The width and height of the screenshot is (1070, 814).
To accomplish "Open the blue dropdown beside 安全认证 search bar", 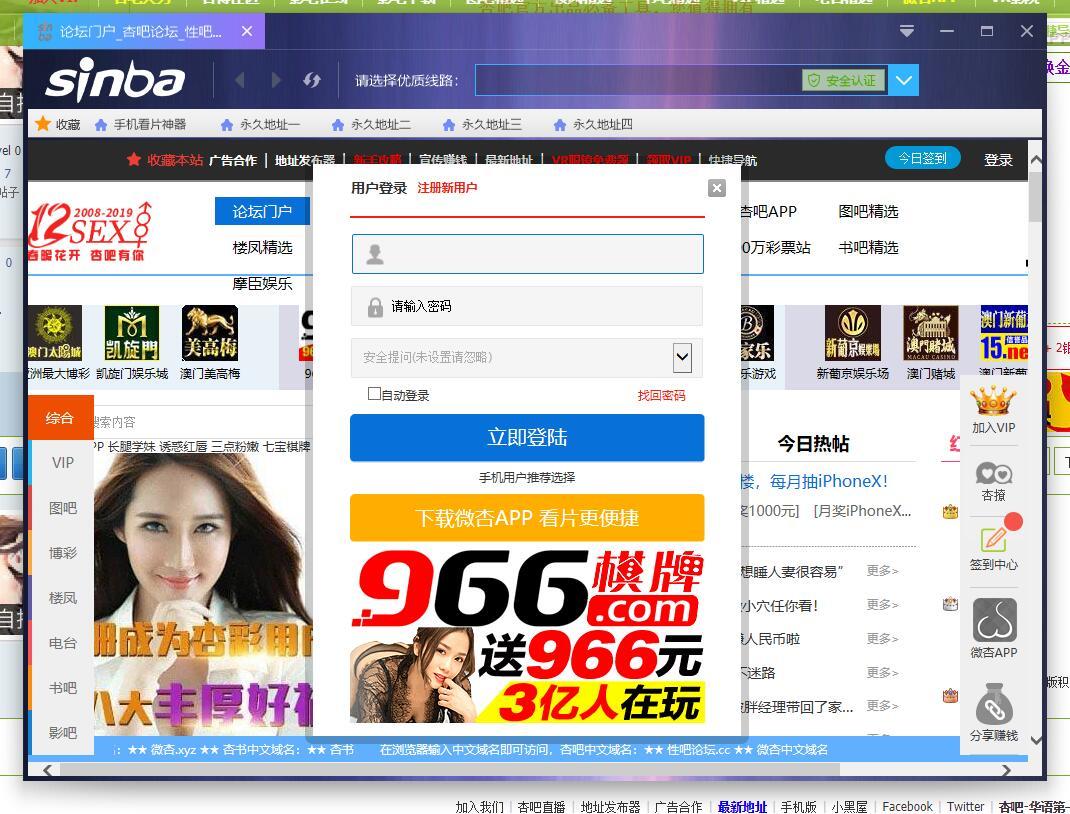I will point(902,80).
